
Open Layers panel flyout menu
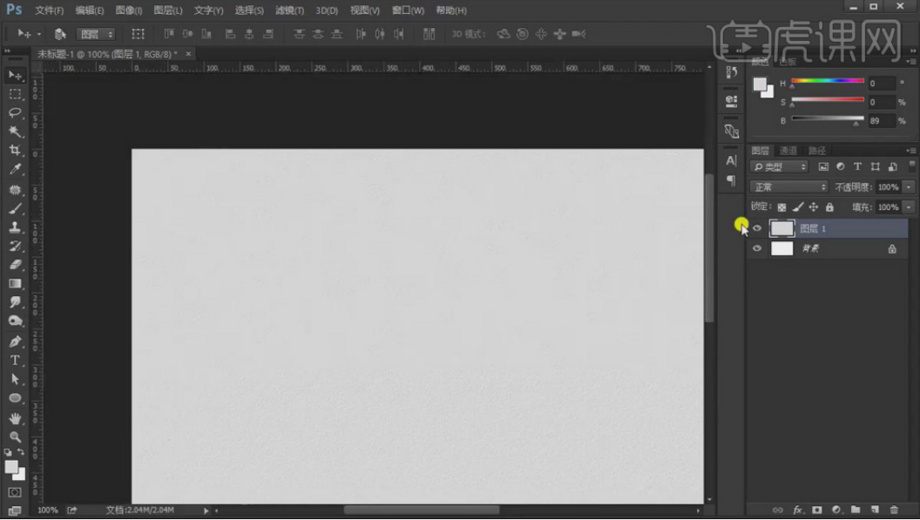tap(911, 151)
